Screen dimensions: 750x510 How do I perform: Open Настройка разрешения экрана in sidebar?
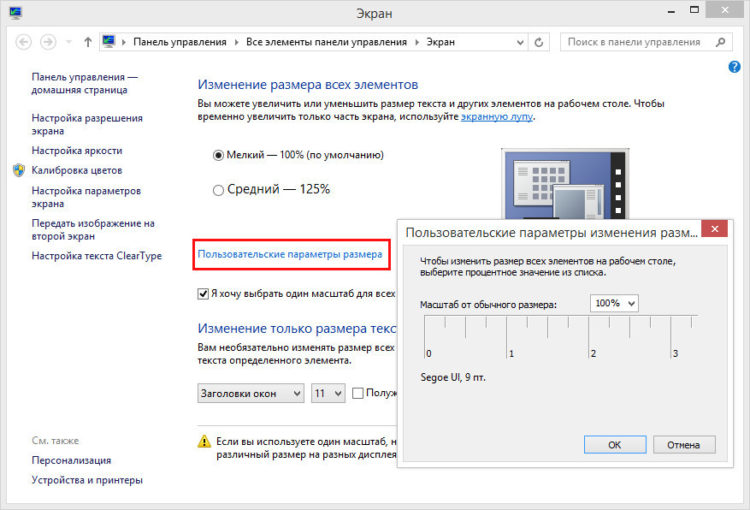(87, 124)
